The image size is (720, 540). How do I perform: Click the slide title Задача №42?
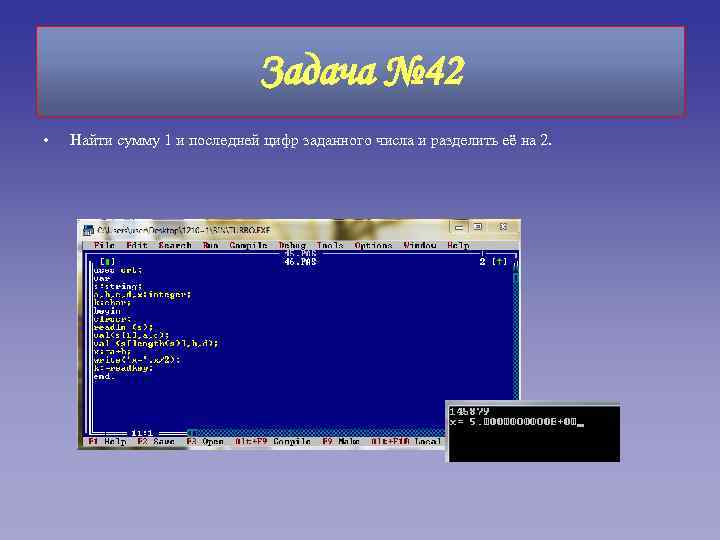362,71
